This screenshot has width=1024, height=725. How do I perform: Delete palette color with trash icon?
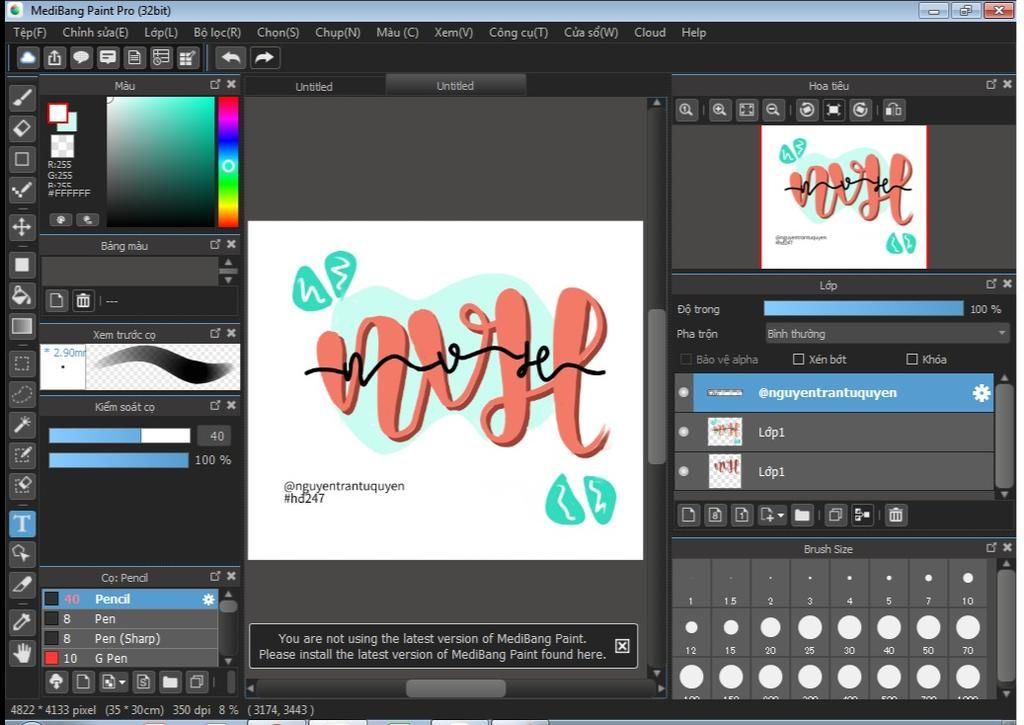pyautogui.click(x=83, y=300)
